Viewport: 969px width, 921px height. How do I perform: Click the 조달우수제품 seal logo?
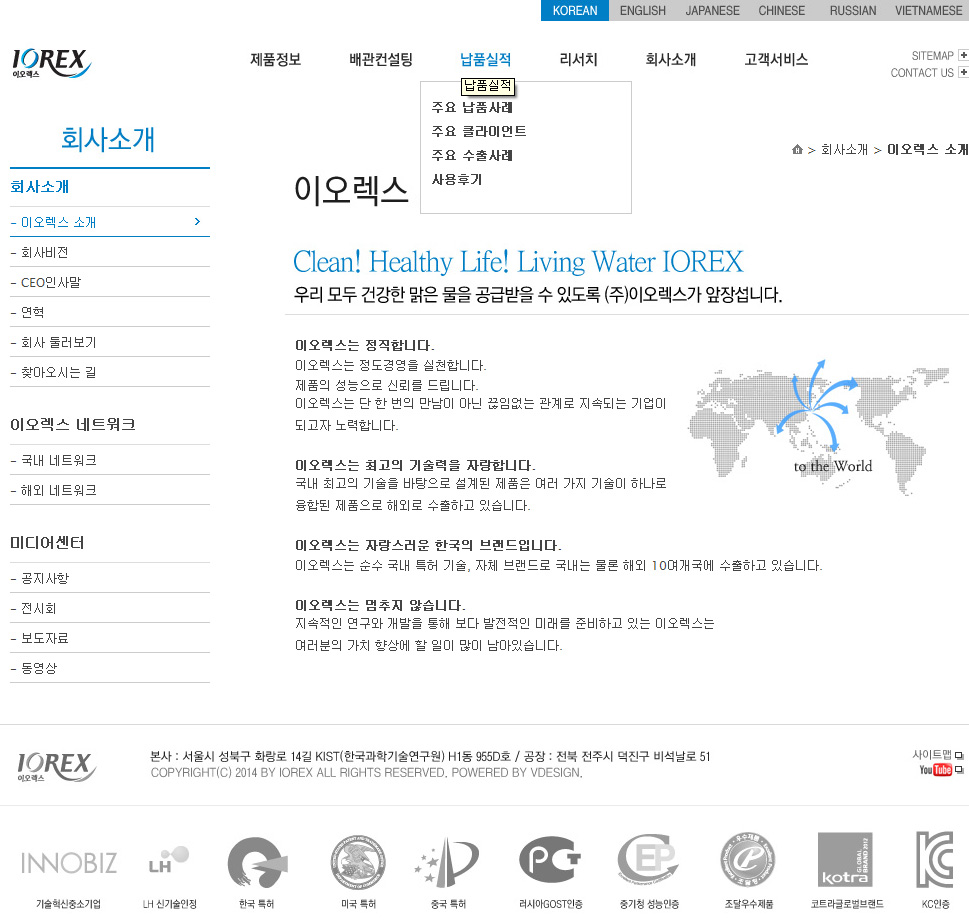click(x=748, y=860)
